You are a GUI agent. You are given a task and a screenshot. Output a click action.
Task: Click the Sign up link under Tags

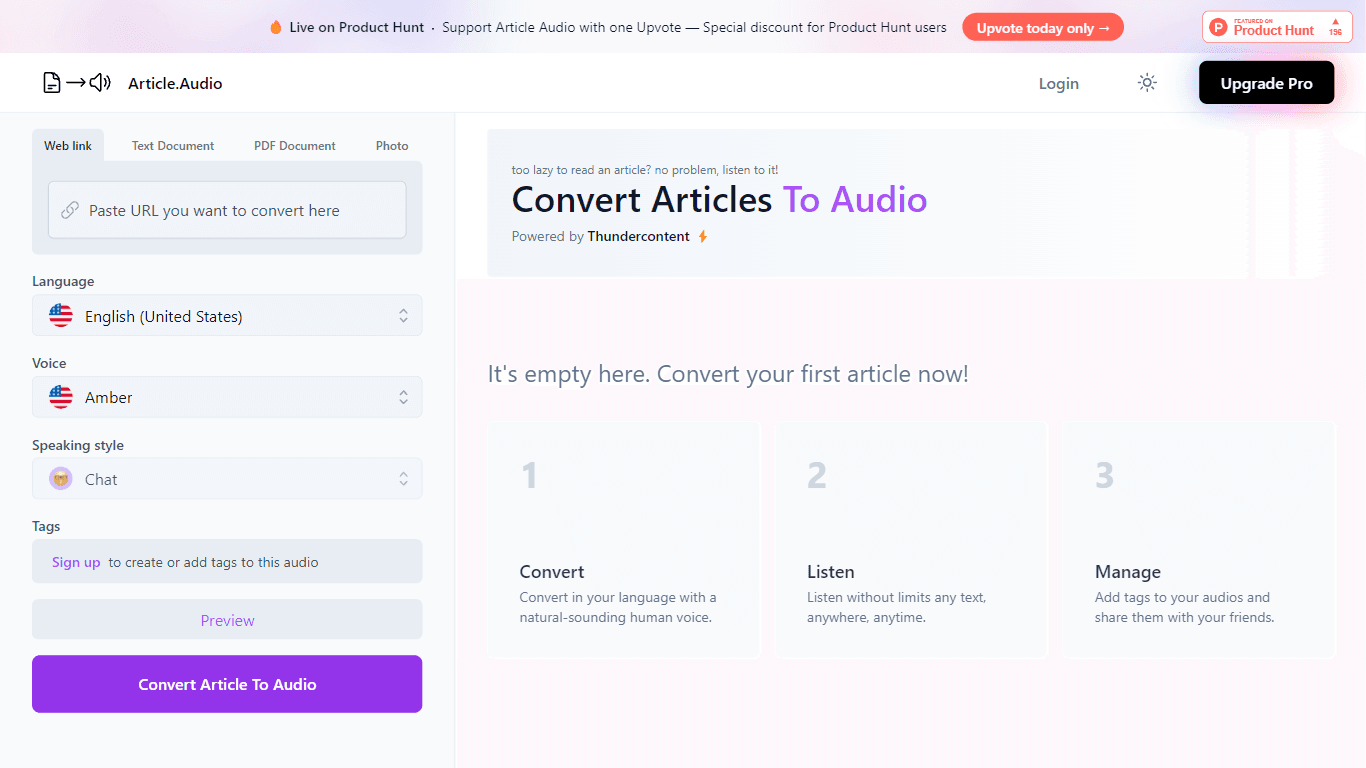(x=76, y=562)
